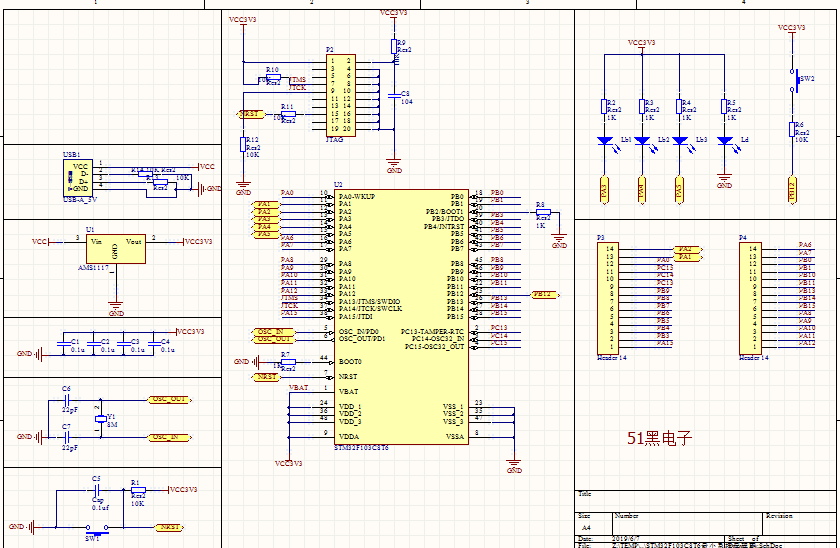
Task: Click the USB1 connector symbol
Action: [78, 178]
